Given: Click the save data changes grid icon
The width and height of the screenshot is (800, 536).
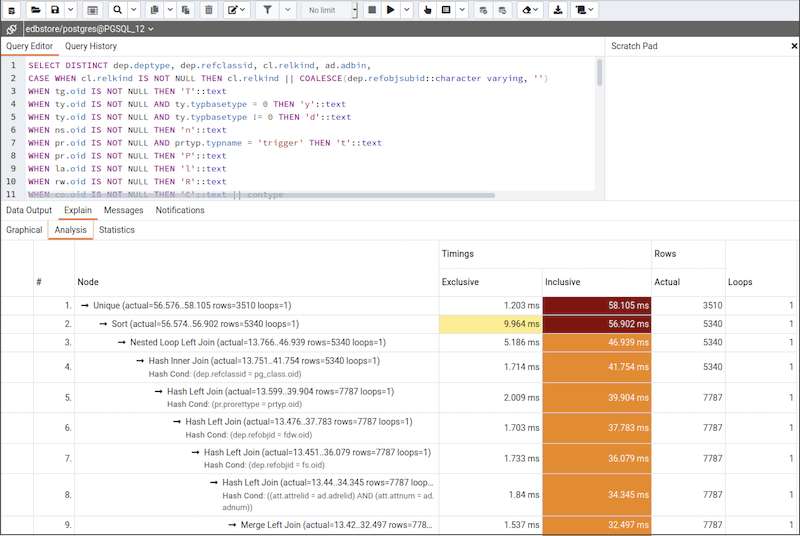Looking at the screenshot, I should [92, 10].
